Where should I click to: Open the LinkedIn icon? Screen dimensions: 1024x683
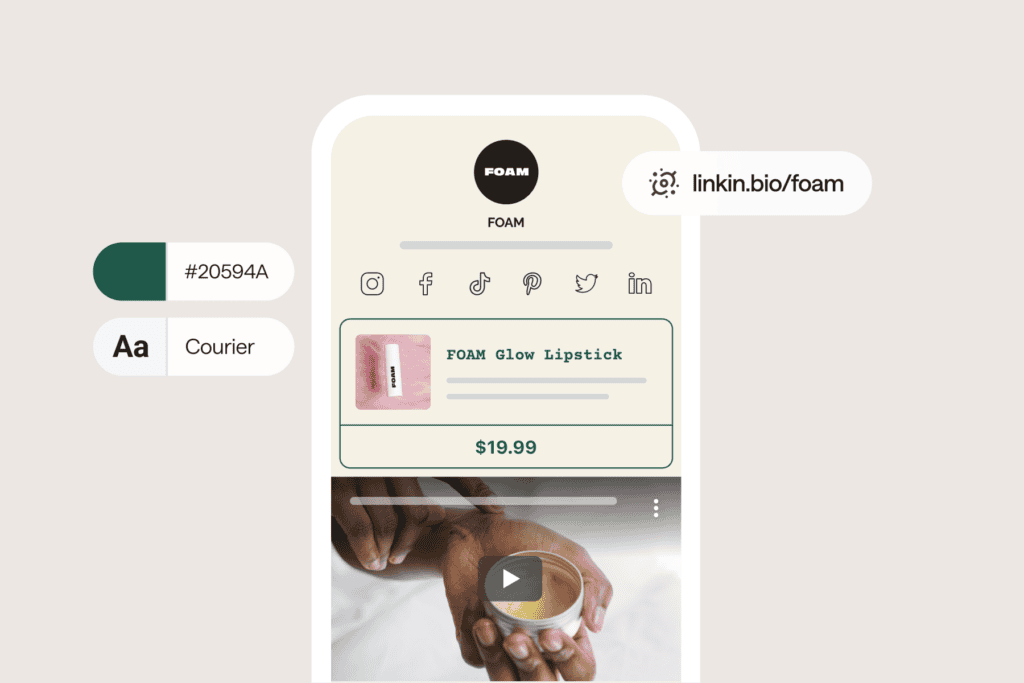tap(639, 283)
